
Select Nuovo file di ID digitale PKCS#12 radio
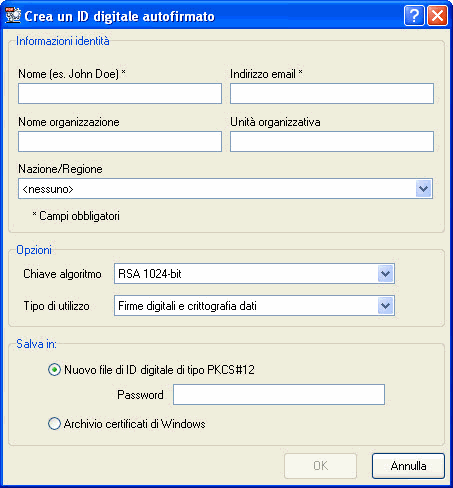(x=54, y=370)
